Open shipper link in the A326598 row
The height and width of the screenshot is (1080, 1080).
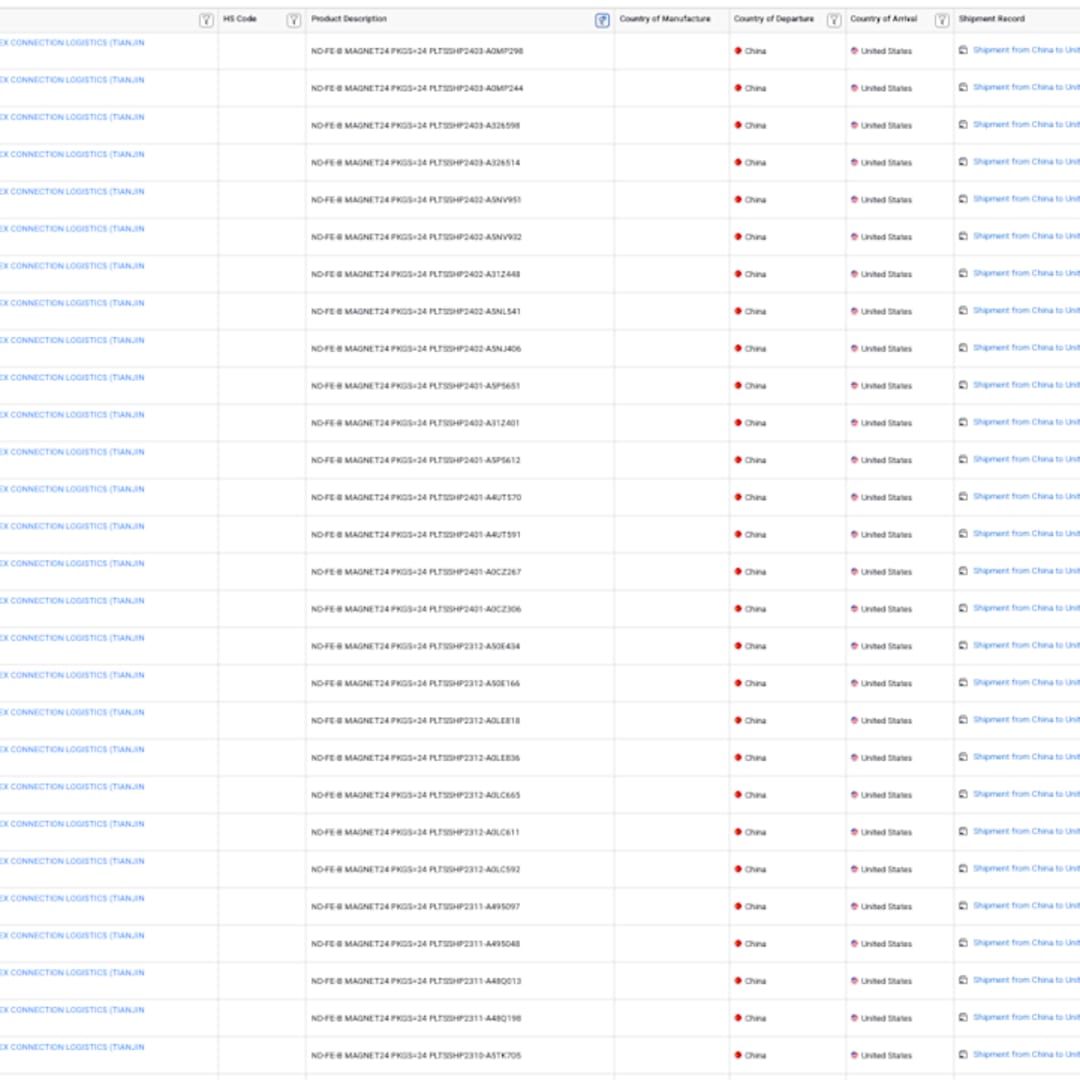72,117
